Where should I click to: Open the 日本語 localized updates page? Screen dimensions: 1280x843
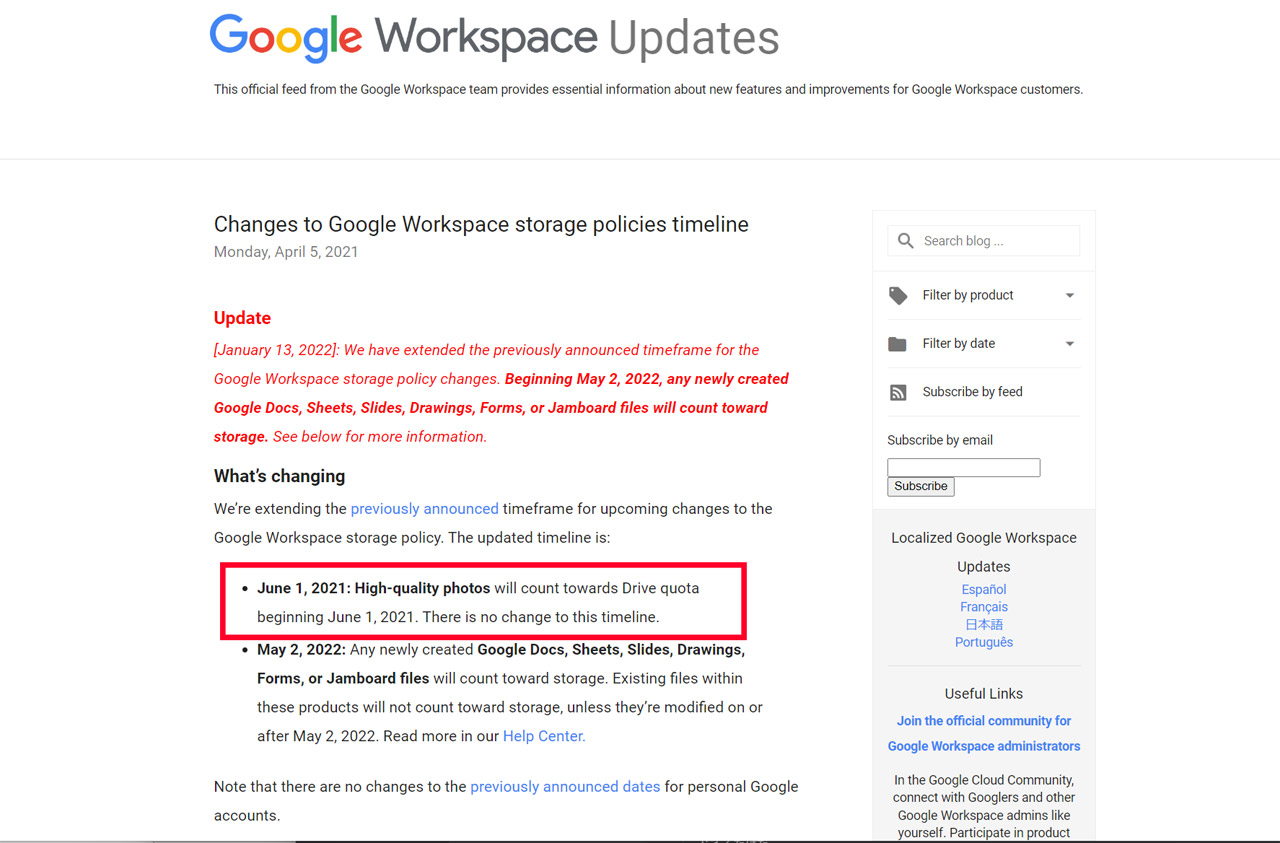(983, 624)
